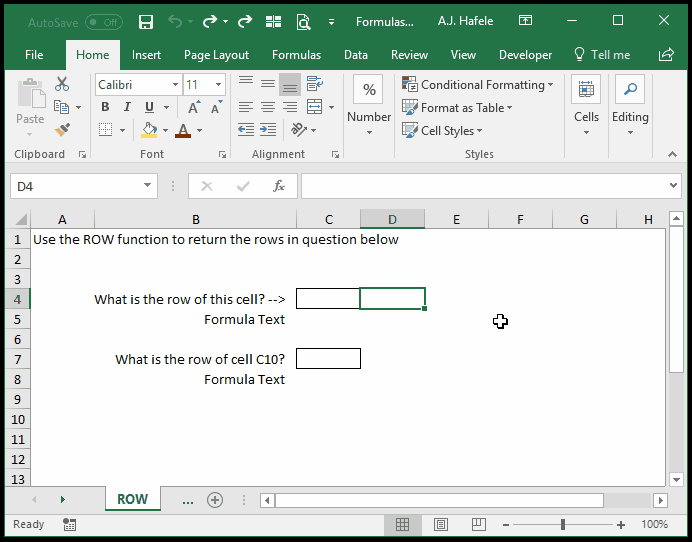Expand the Name Box dropdown arrow

[147, 185]
